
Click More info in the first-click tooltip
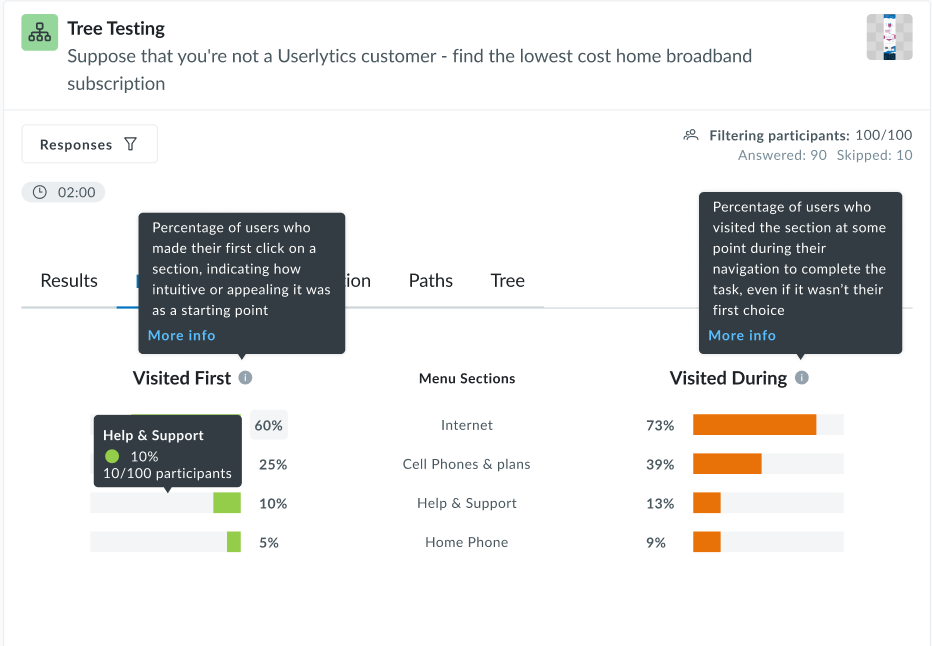[181, 335]
